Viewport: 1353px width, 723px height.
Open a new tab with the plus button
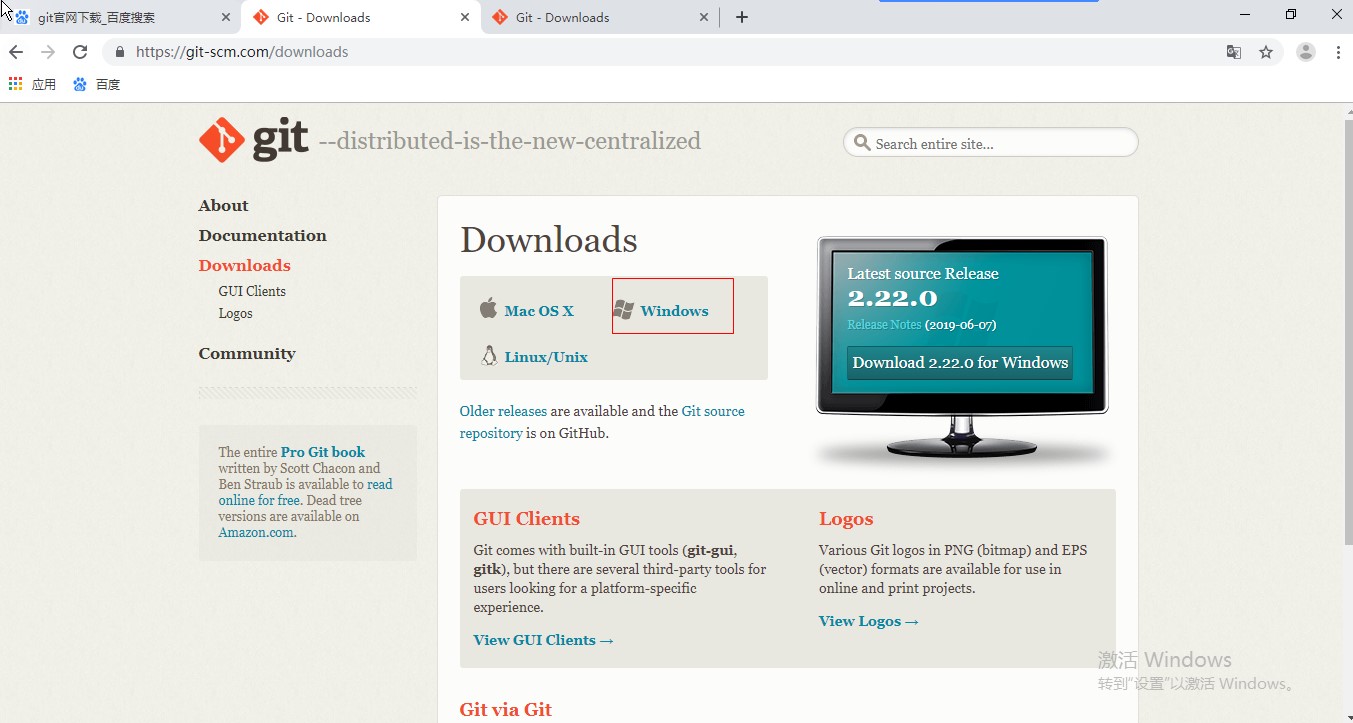[x=741, y=17]
